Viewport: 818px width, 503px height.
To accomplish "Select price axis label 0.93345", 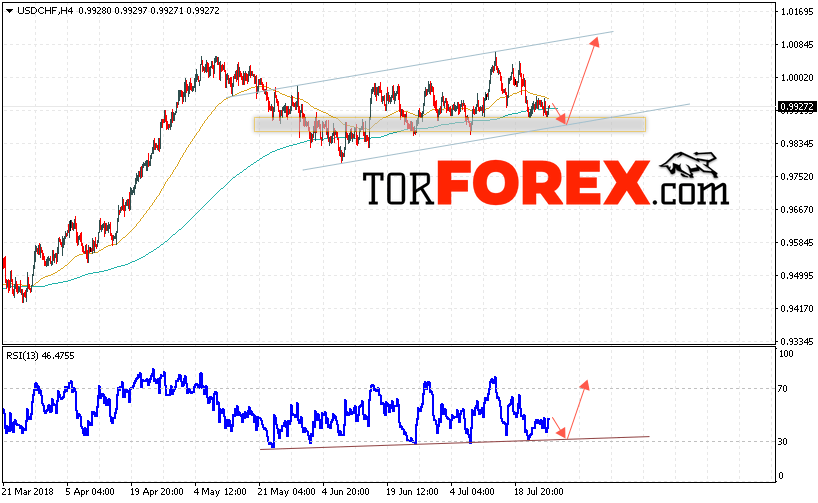I will 797,342.
